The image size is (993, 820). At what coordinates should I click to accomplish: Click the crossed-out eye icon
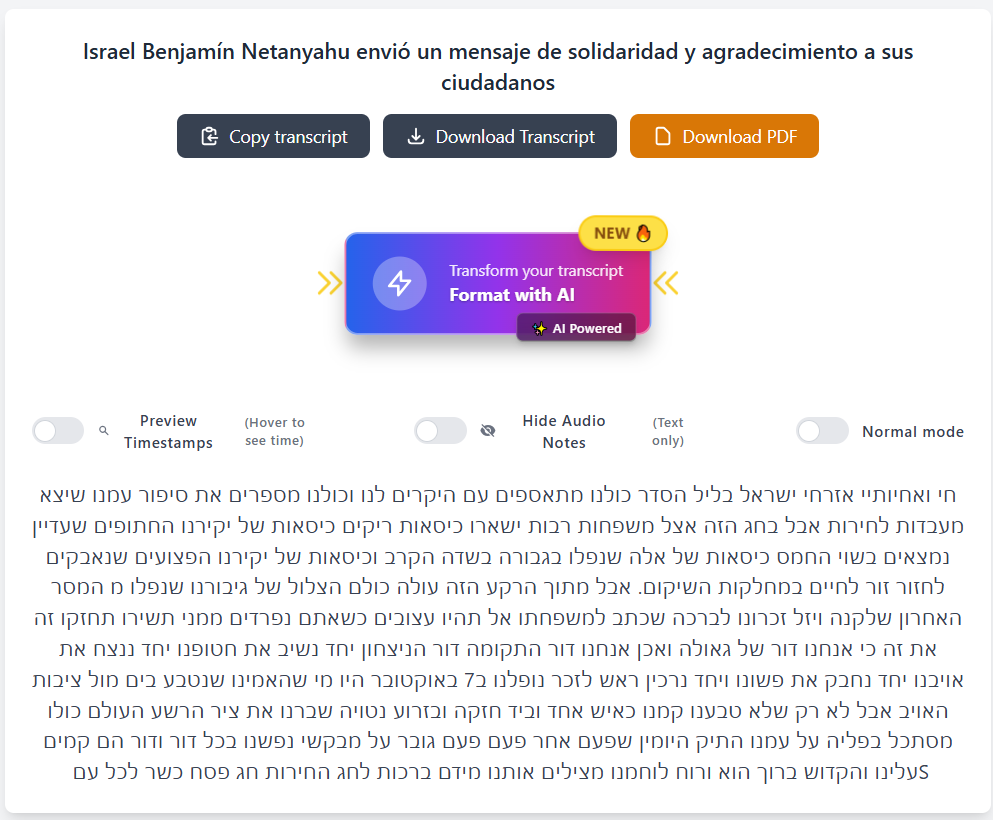(x=488, y=431)
